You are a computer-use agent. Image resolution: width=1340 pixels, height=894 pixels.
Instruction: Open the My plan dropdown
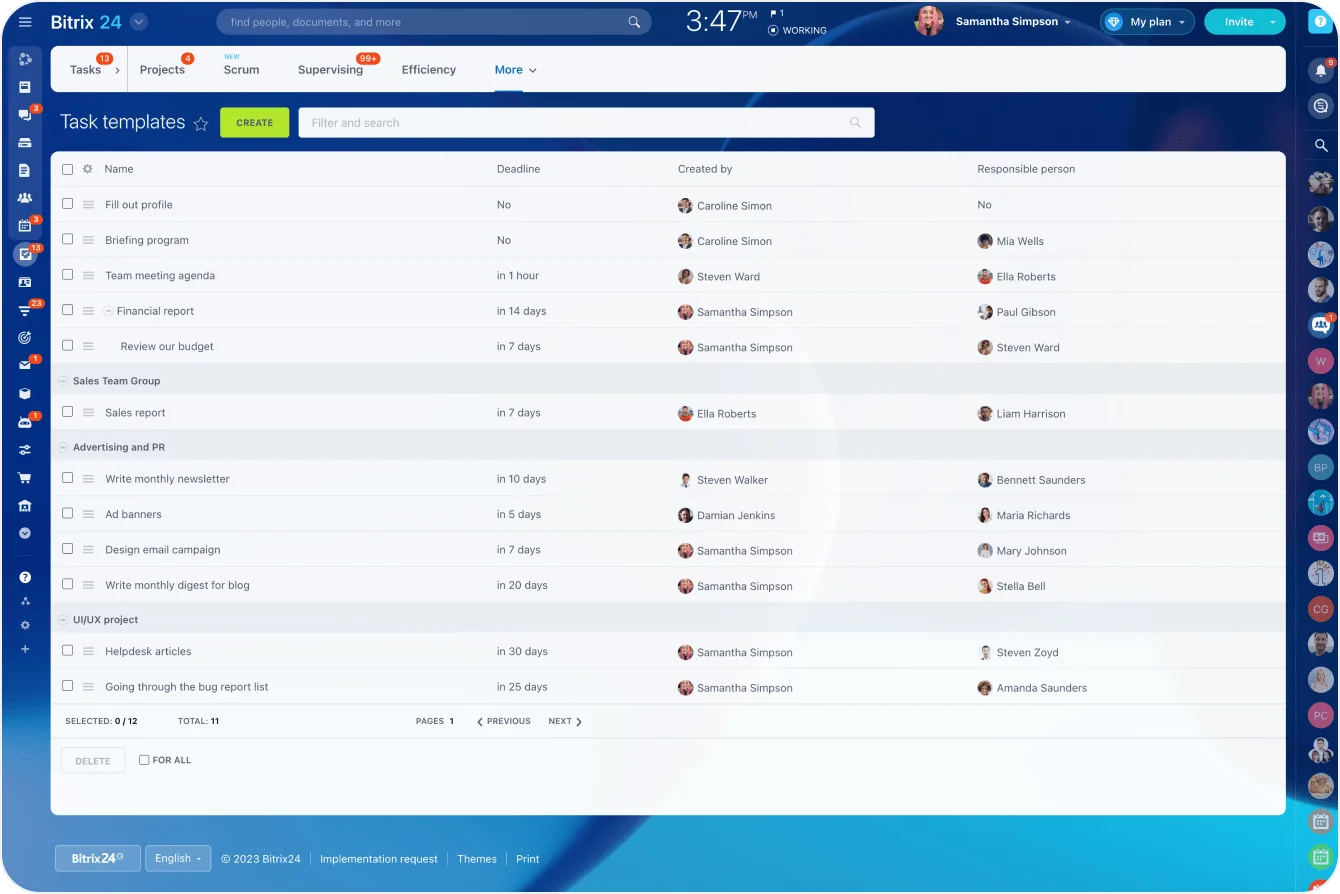pos(1147,22)
